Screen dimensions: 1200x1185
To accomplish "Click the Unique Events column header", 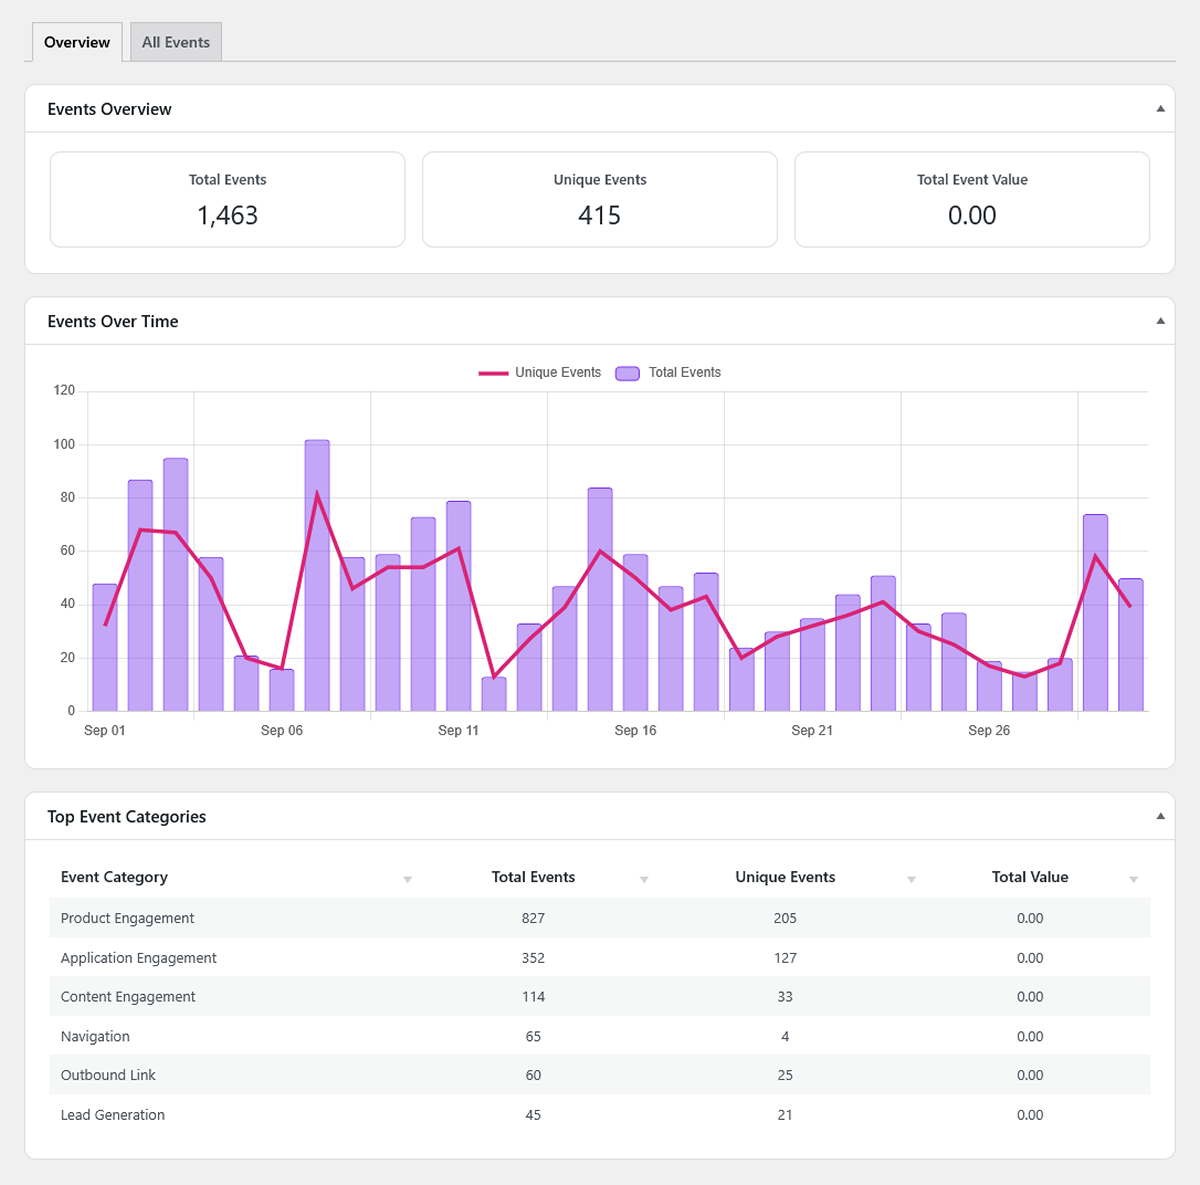I will point(785,877).
